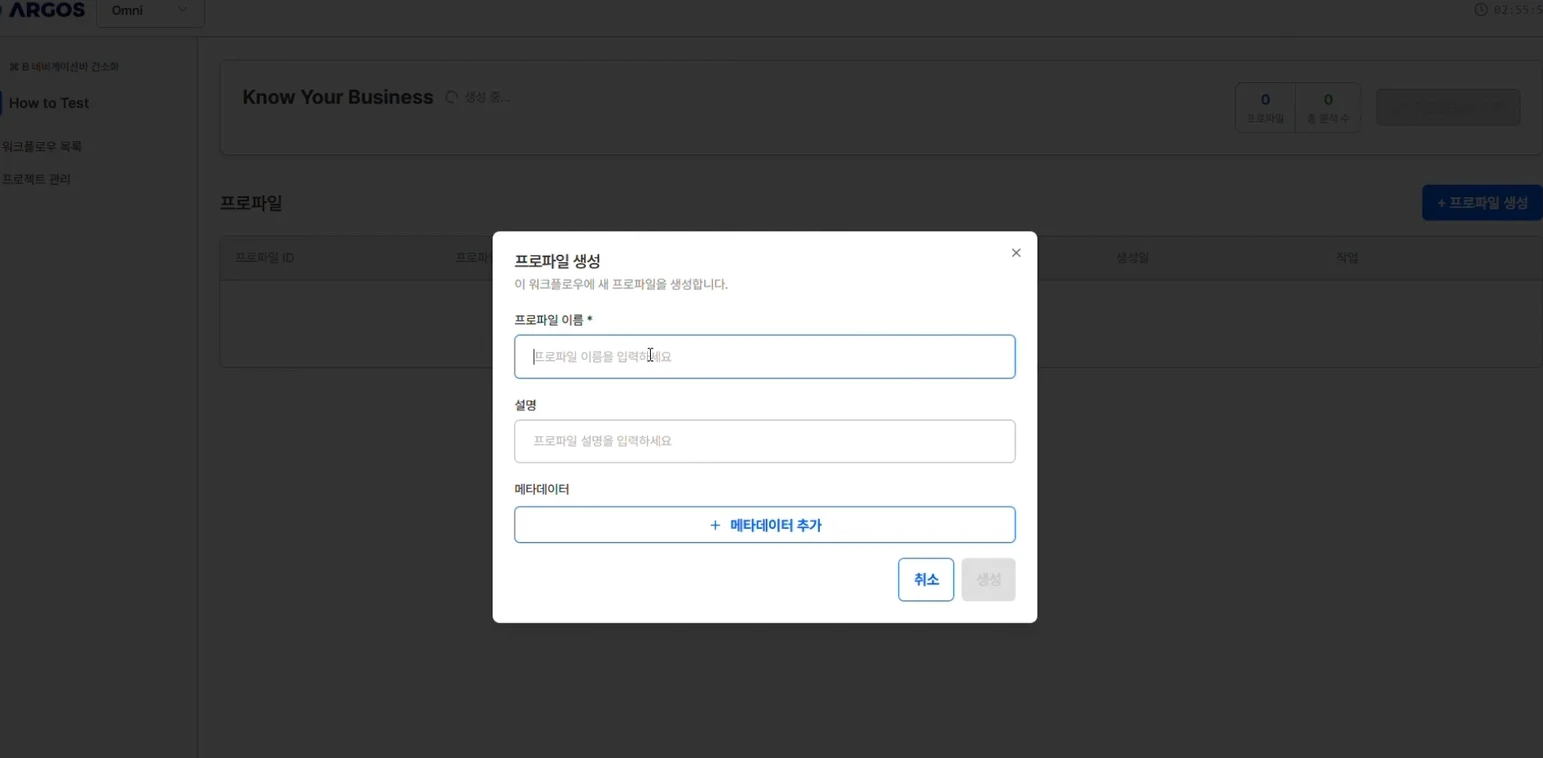1543x758 pixels.
Task: Click the 생성일 column header
Action: 1132,258
